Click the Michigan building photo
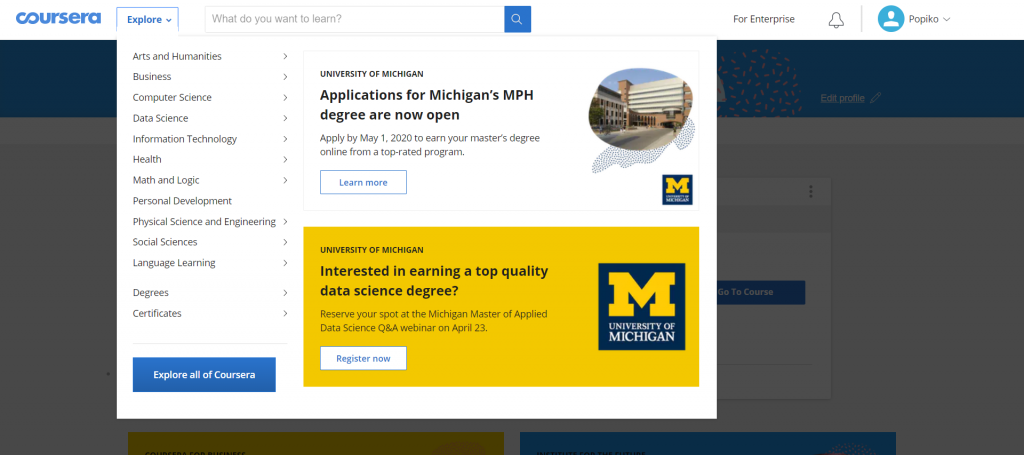The width and height of the screenshot is (1024, 455). pos(640,109)
